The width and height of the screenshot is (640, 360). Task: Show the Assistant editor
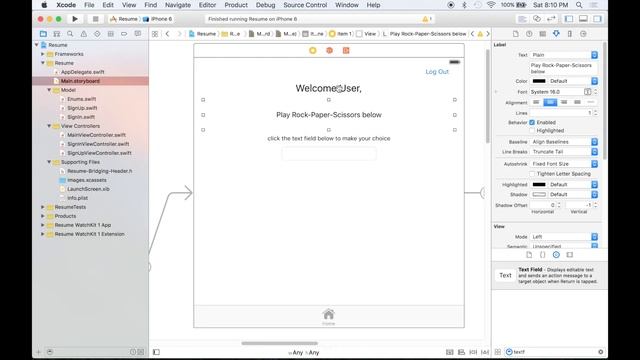click(537, 19)
